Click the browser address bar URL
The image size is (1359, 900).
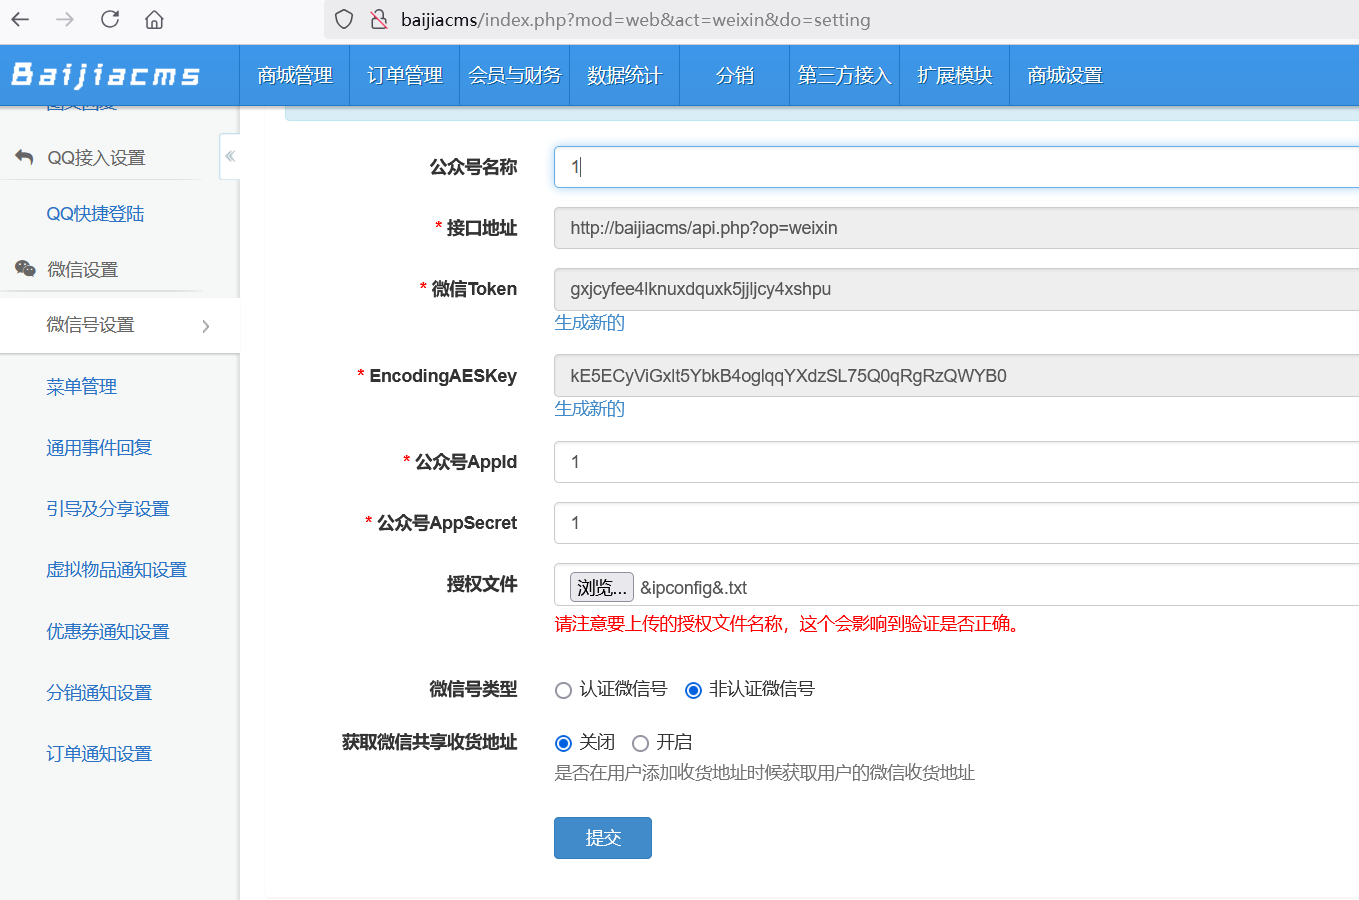(x=636, y=19)
